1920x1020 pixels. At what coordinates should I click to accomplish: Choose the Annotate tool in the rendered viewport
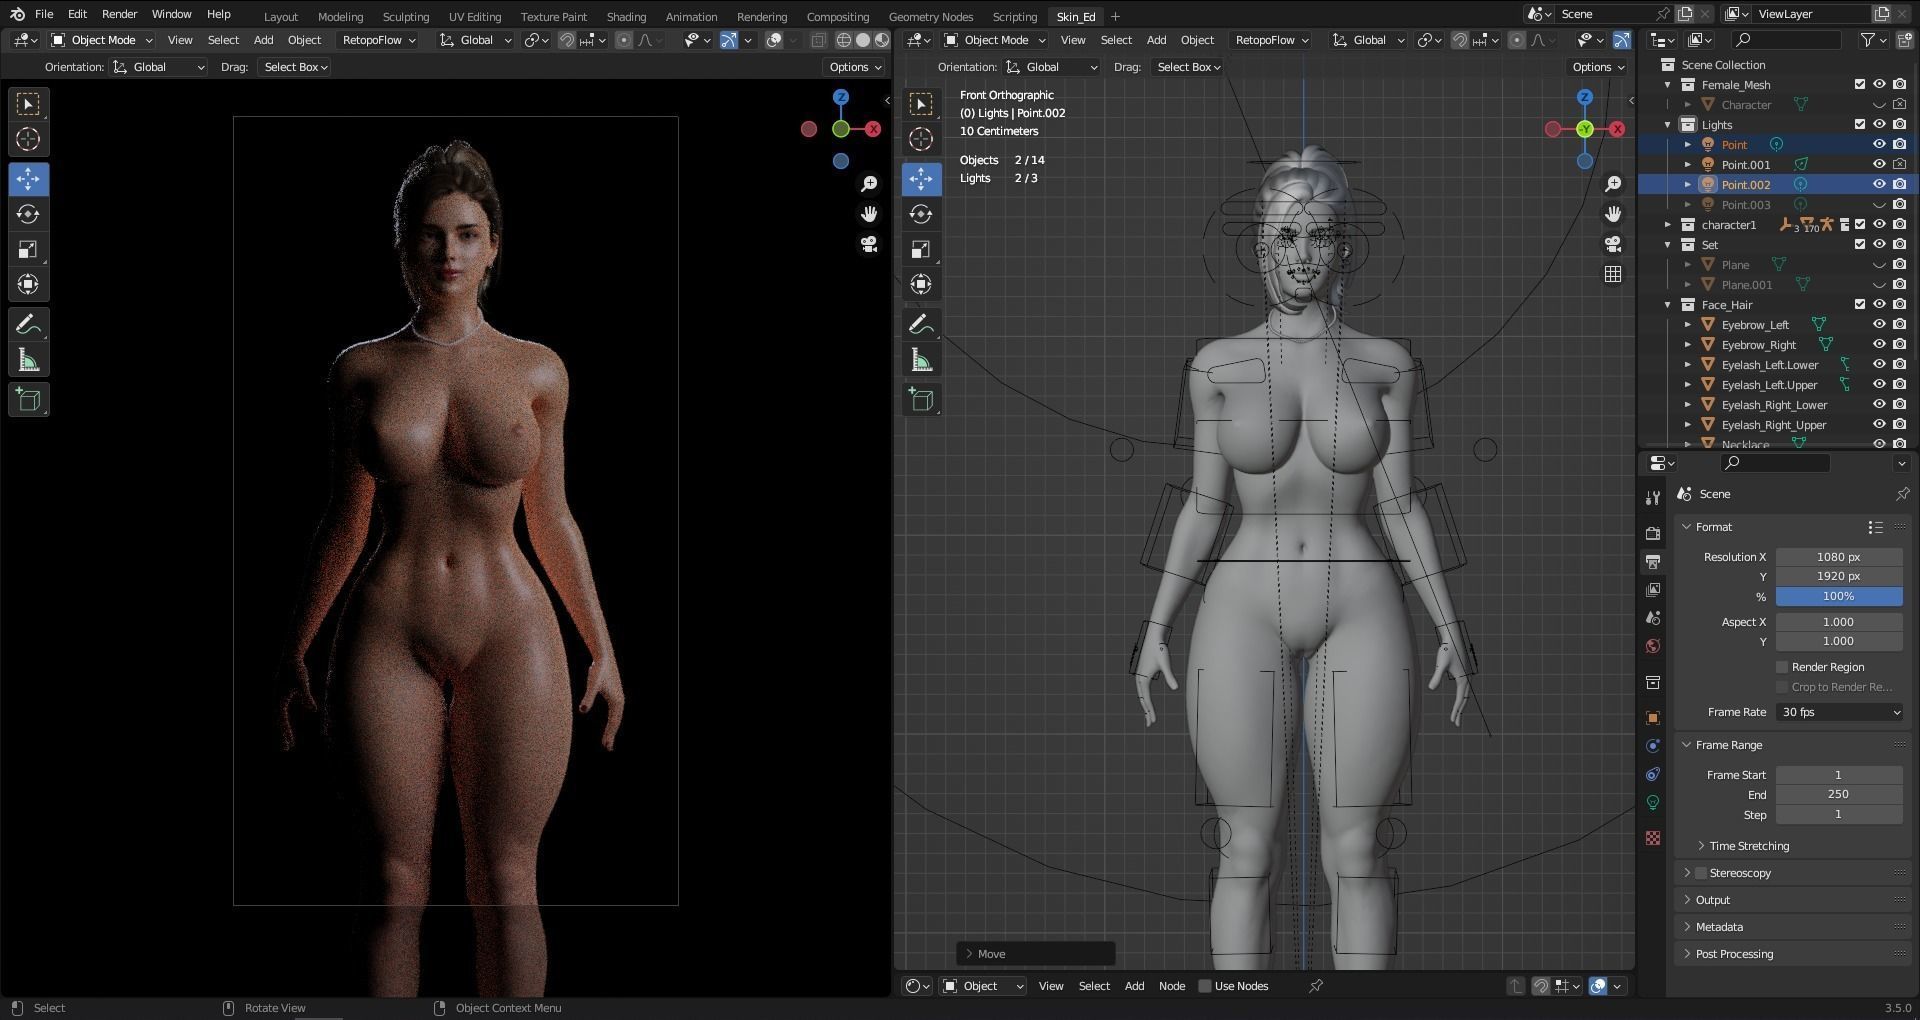(x=28, y=324)
